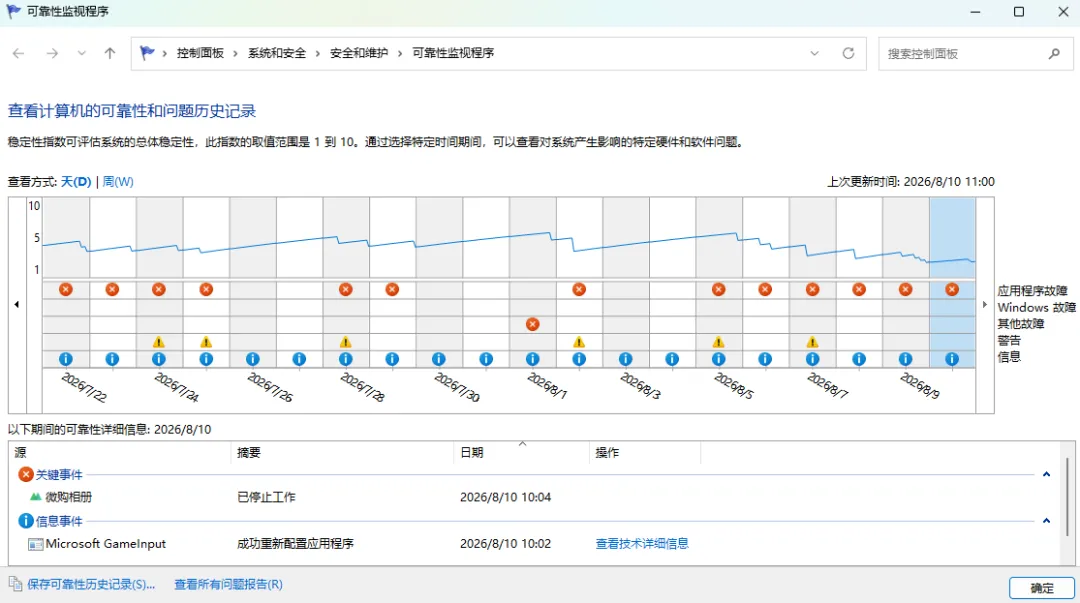Image resolution: width=1080 pixels, height=603 pixels.
Task: Select the application failure icon for 2026/7/22
Action: click(66, 289)
